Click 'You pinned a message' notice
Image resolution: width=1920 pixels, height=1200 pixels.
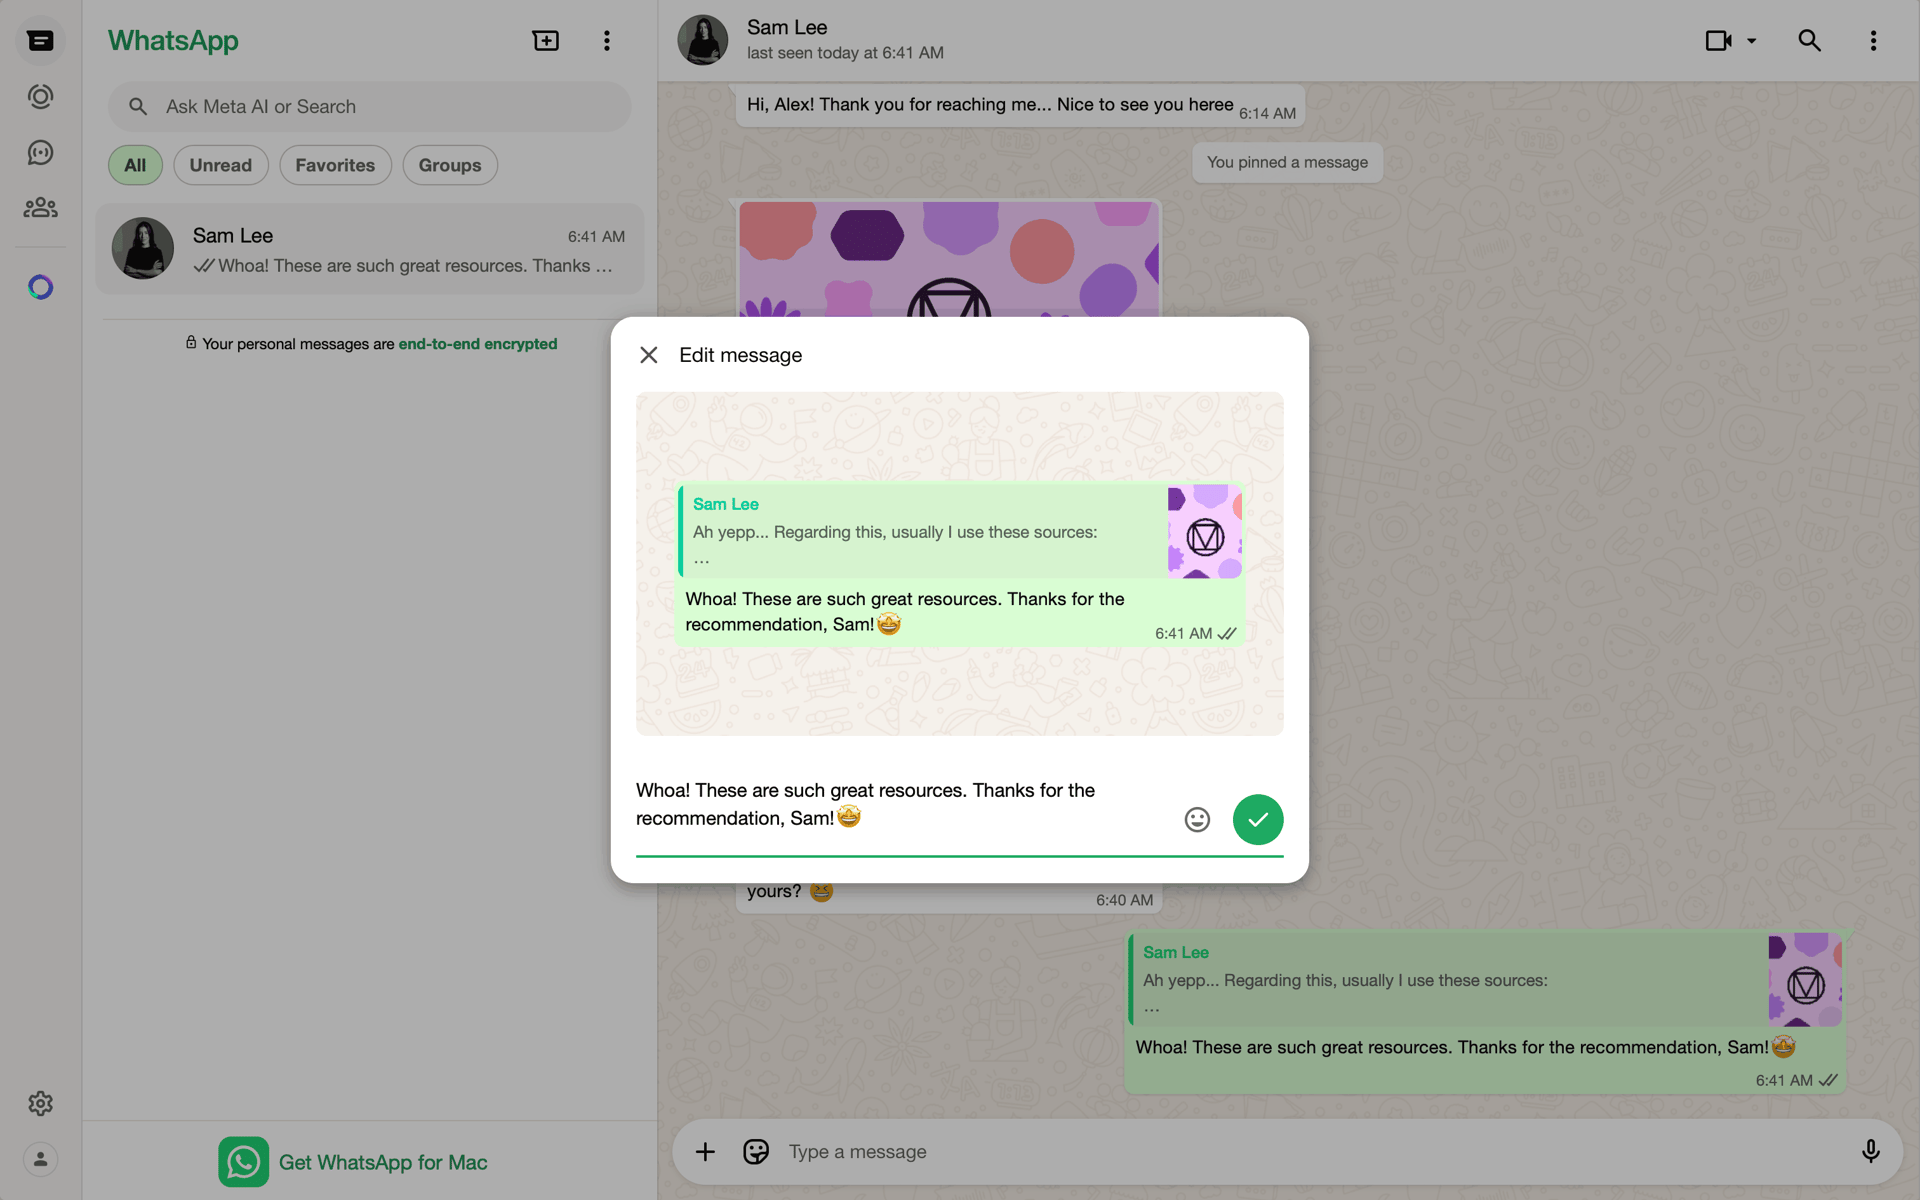tap(1287, 162)
